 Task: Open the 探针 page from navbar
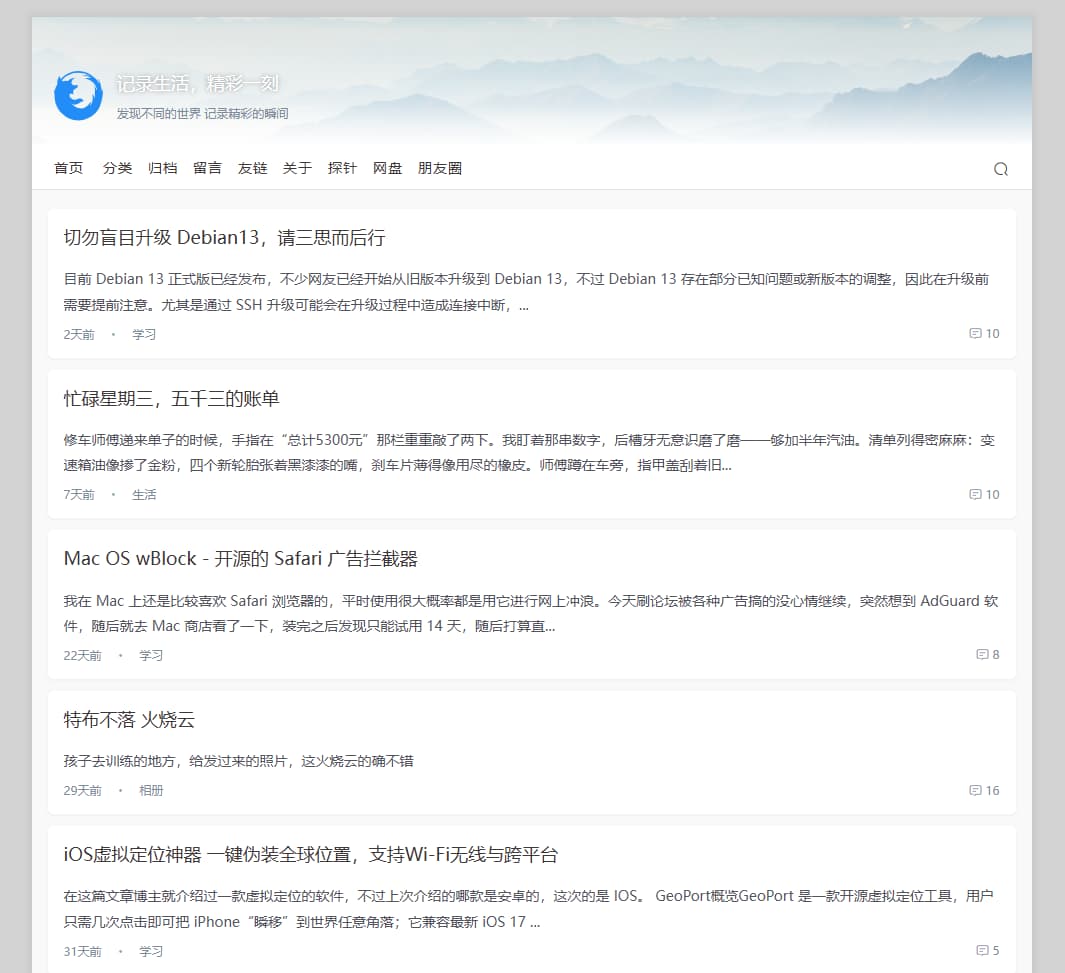343,168
